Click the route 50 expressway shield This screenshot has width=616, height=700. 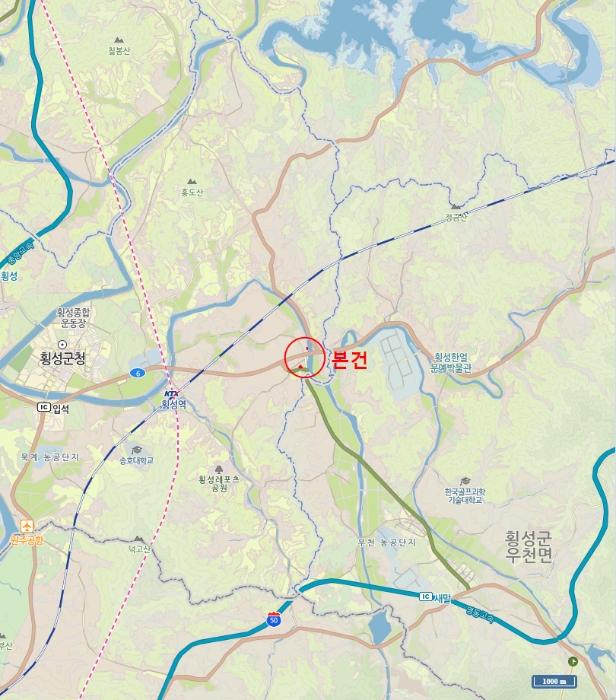(274, 620)
